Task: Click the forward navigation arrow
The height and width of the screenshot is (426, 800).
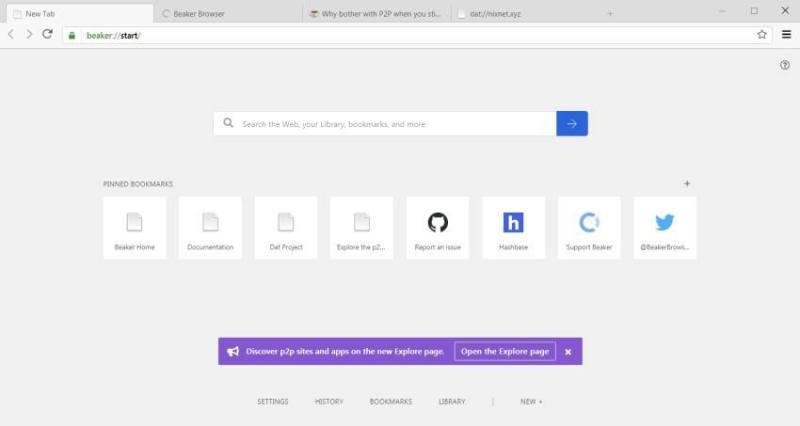Action: coord(29,34)
